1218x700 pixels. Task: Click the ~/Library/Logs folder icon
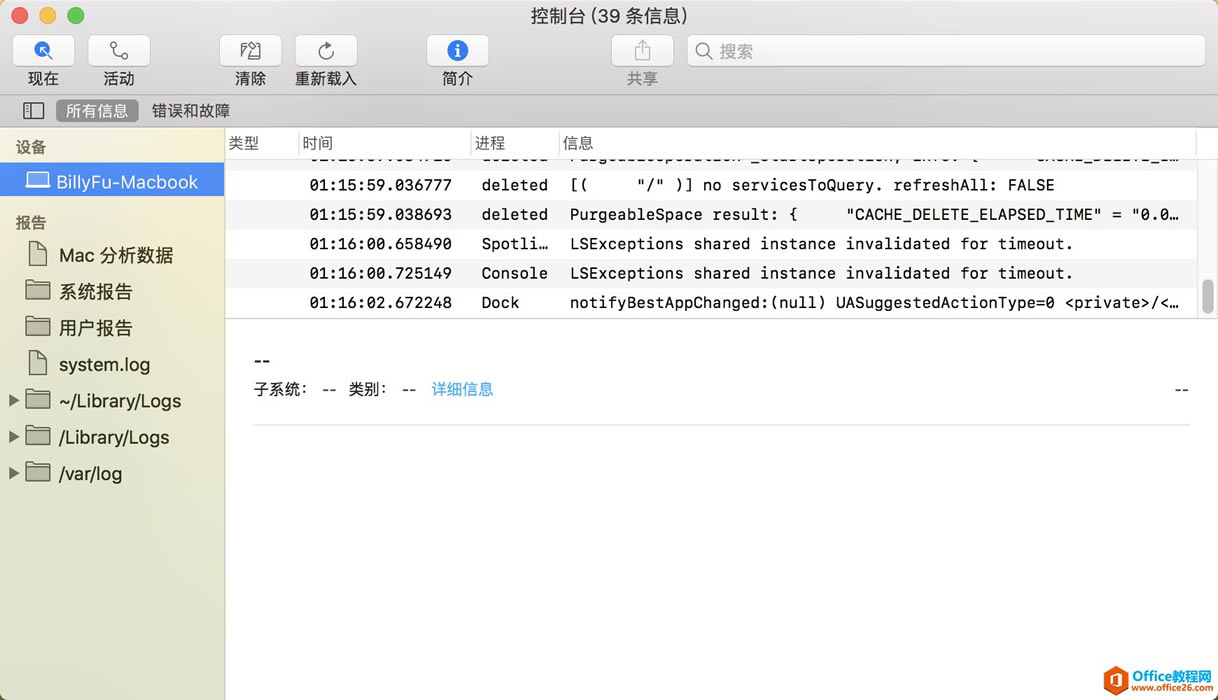38,399
